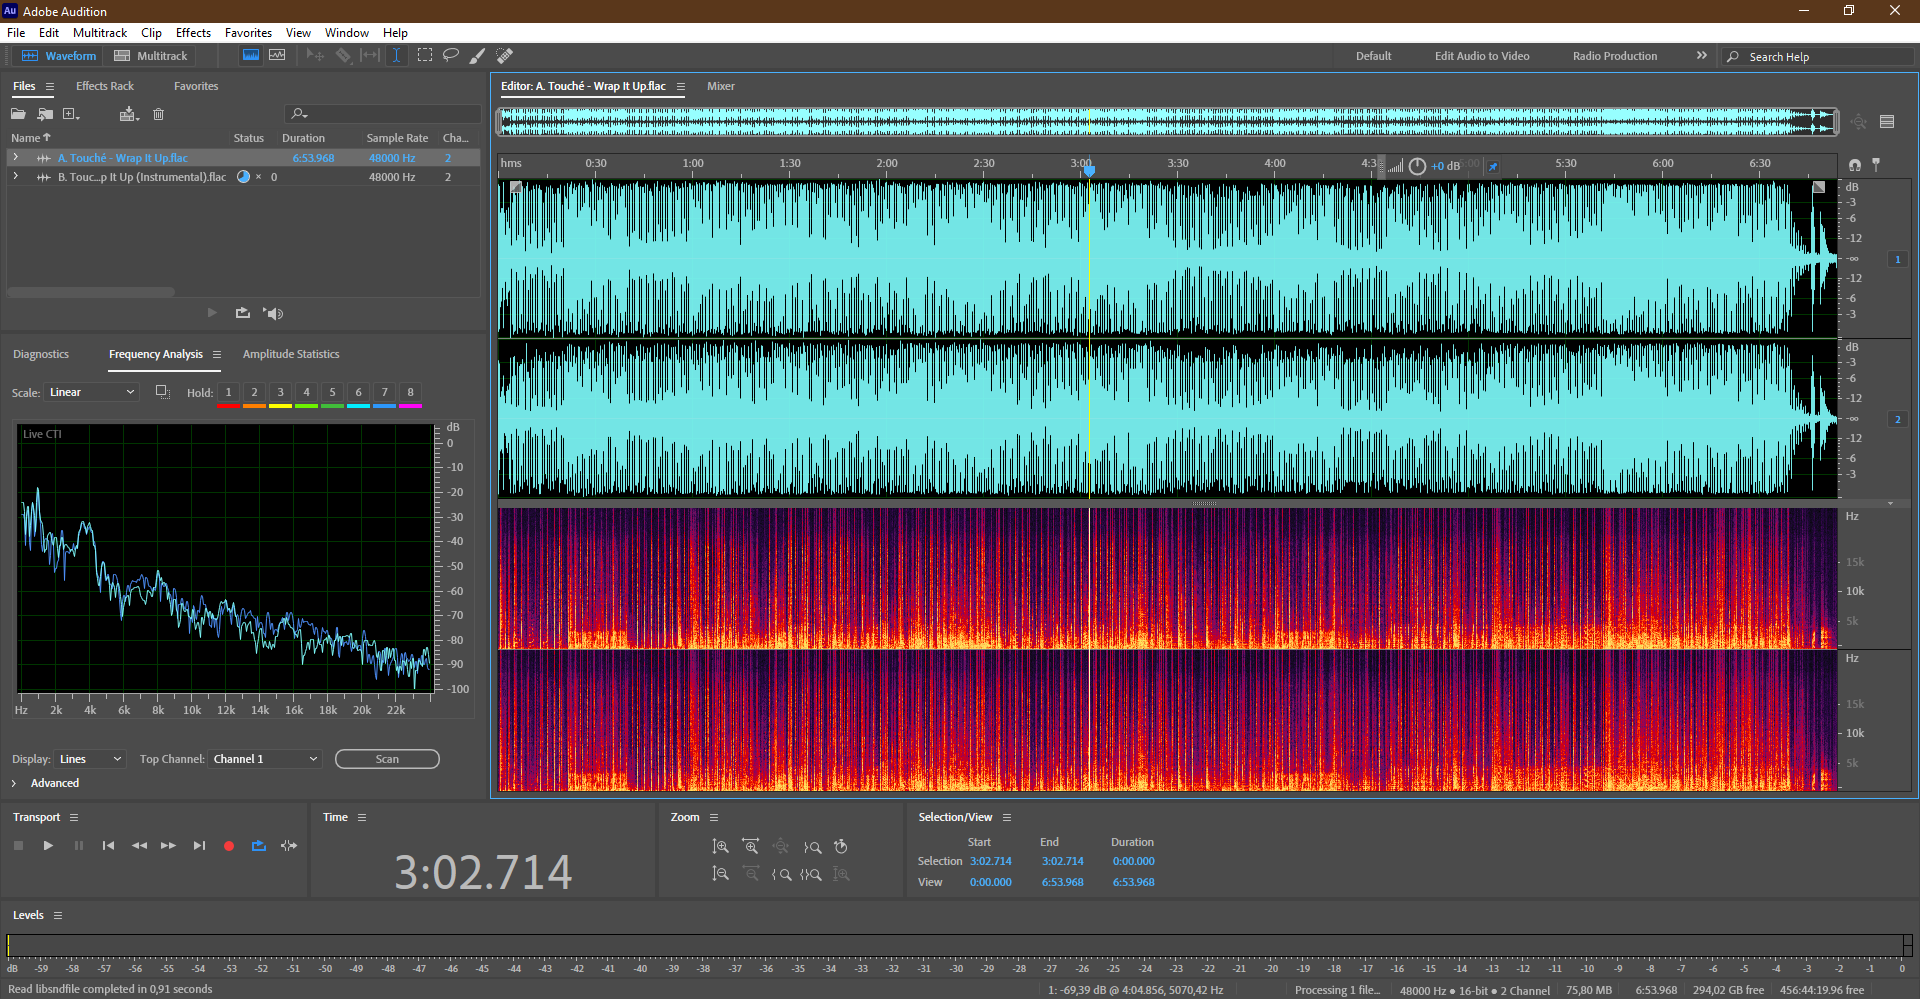The height and width of the screenshot is (999, 1920).
Task: Select the Spot Healing Brush tool
Action: tap(505, 56)
